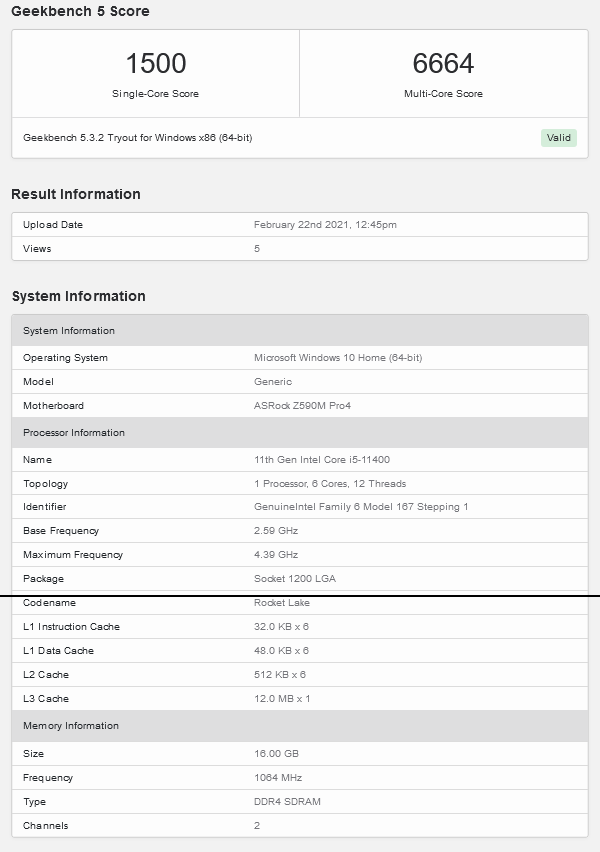Click the Views count value 5
The height and width of the screenshot is (852, 600).
pos(256,248)
